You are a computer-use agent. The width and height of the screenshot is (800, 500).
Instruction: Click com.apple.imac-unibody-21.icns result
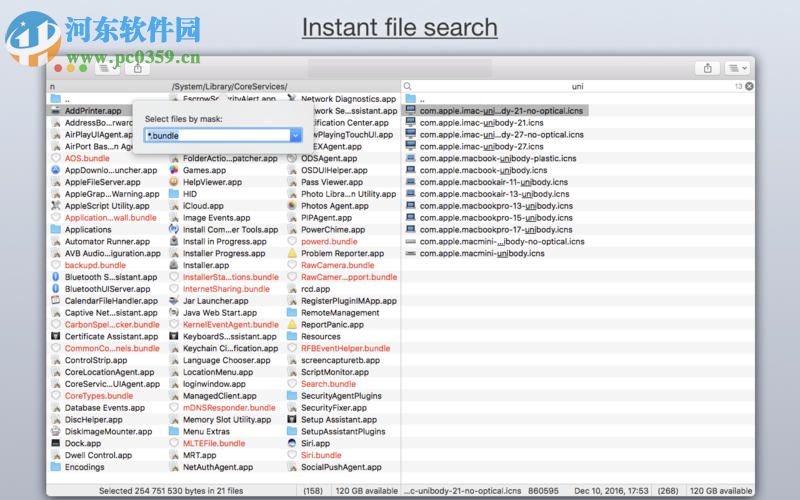[481, 122]
